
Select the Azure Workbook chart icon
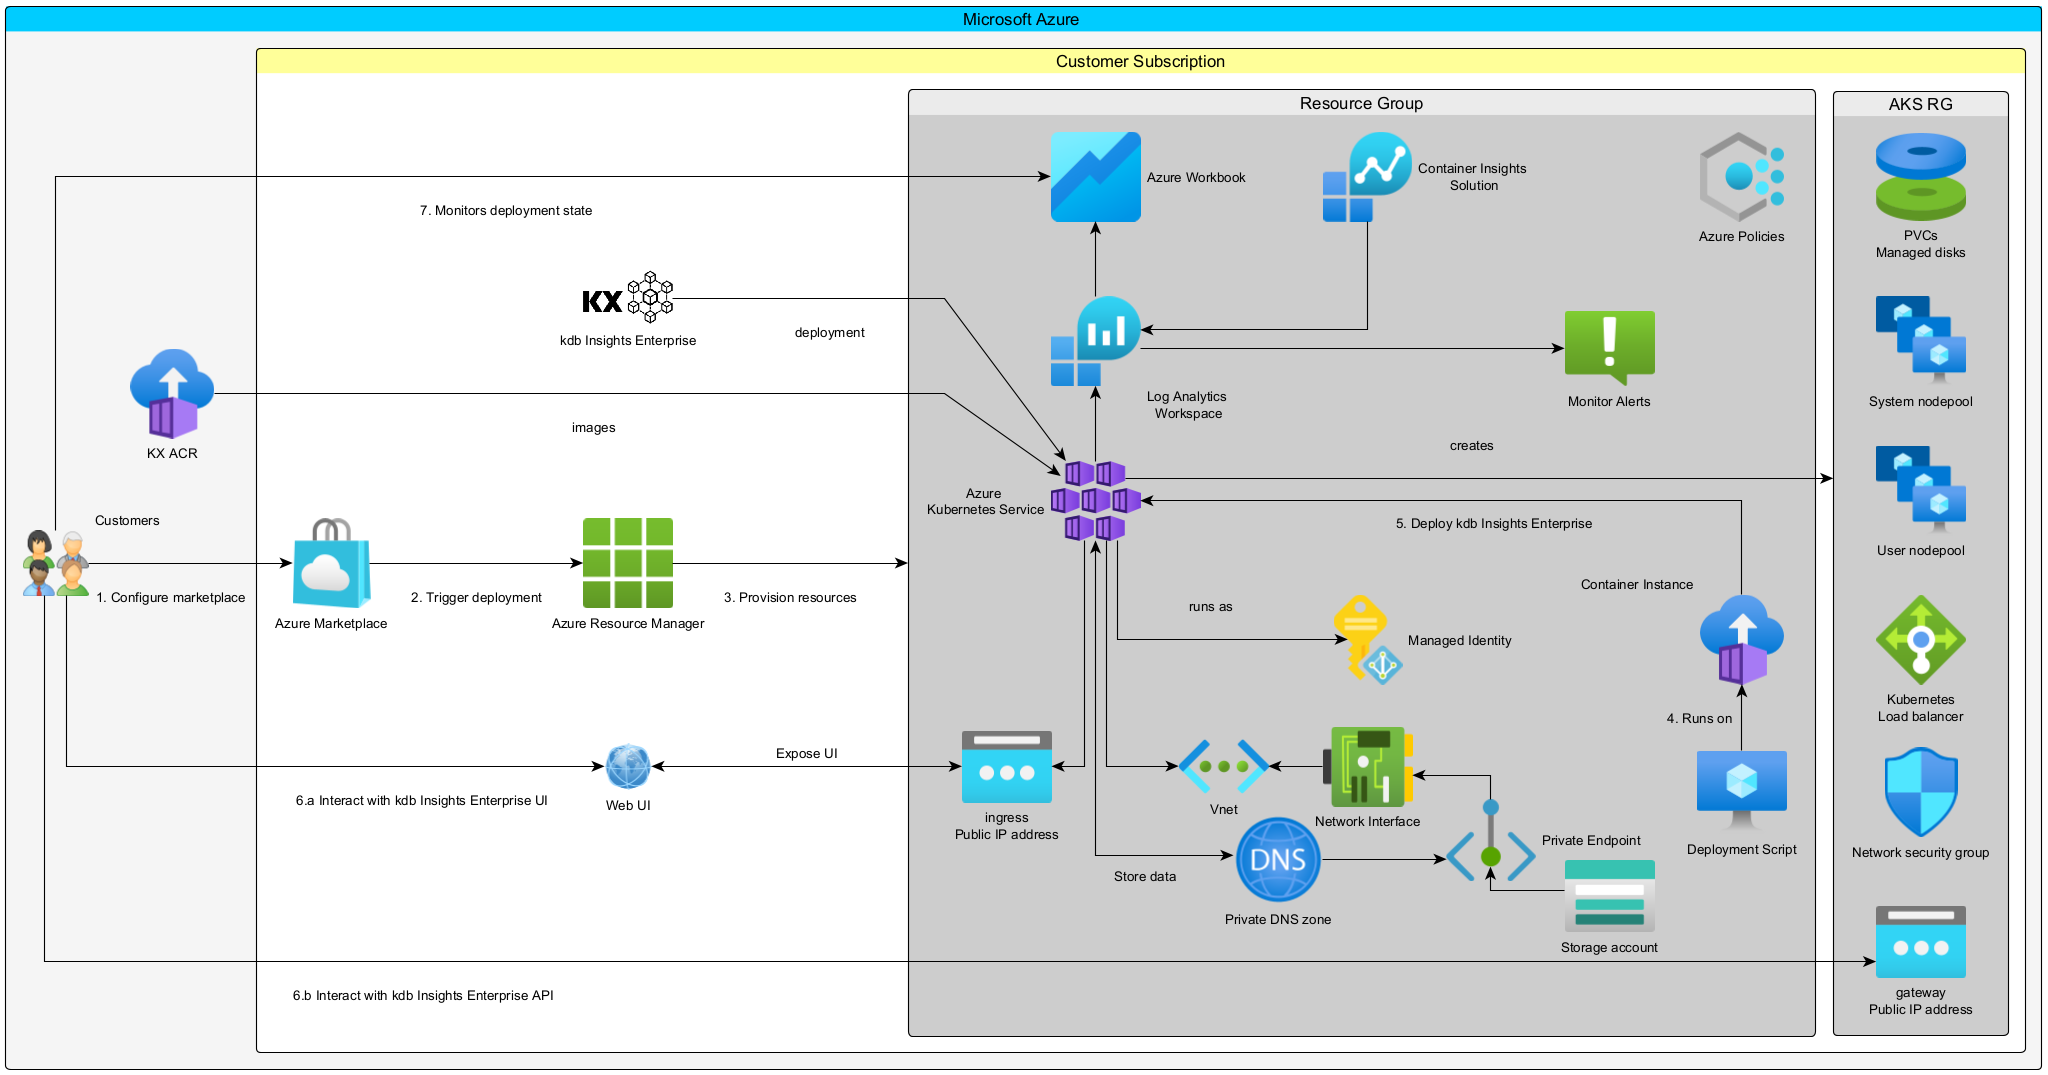click(x=1095, y=177)
